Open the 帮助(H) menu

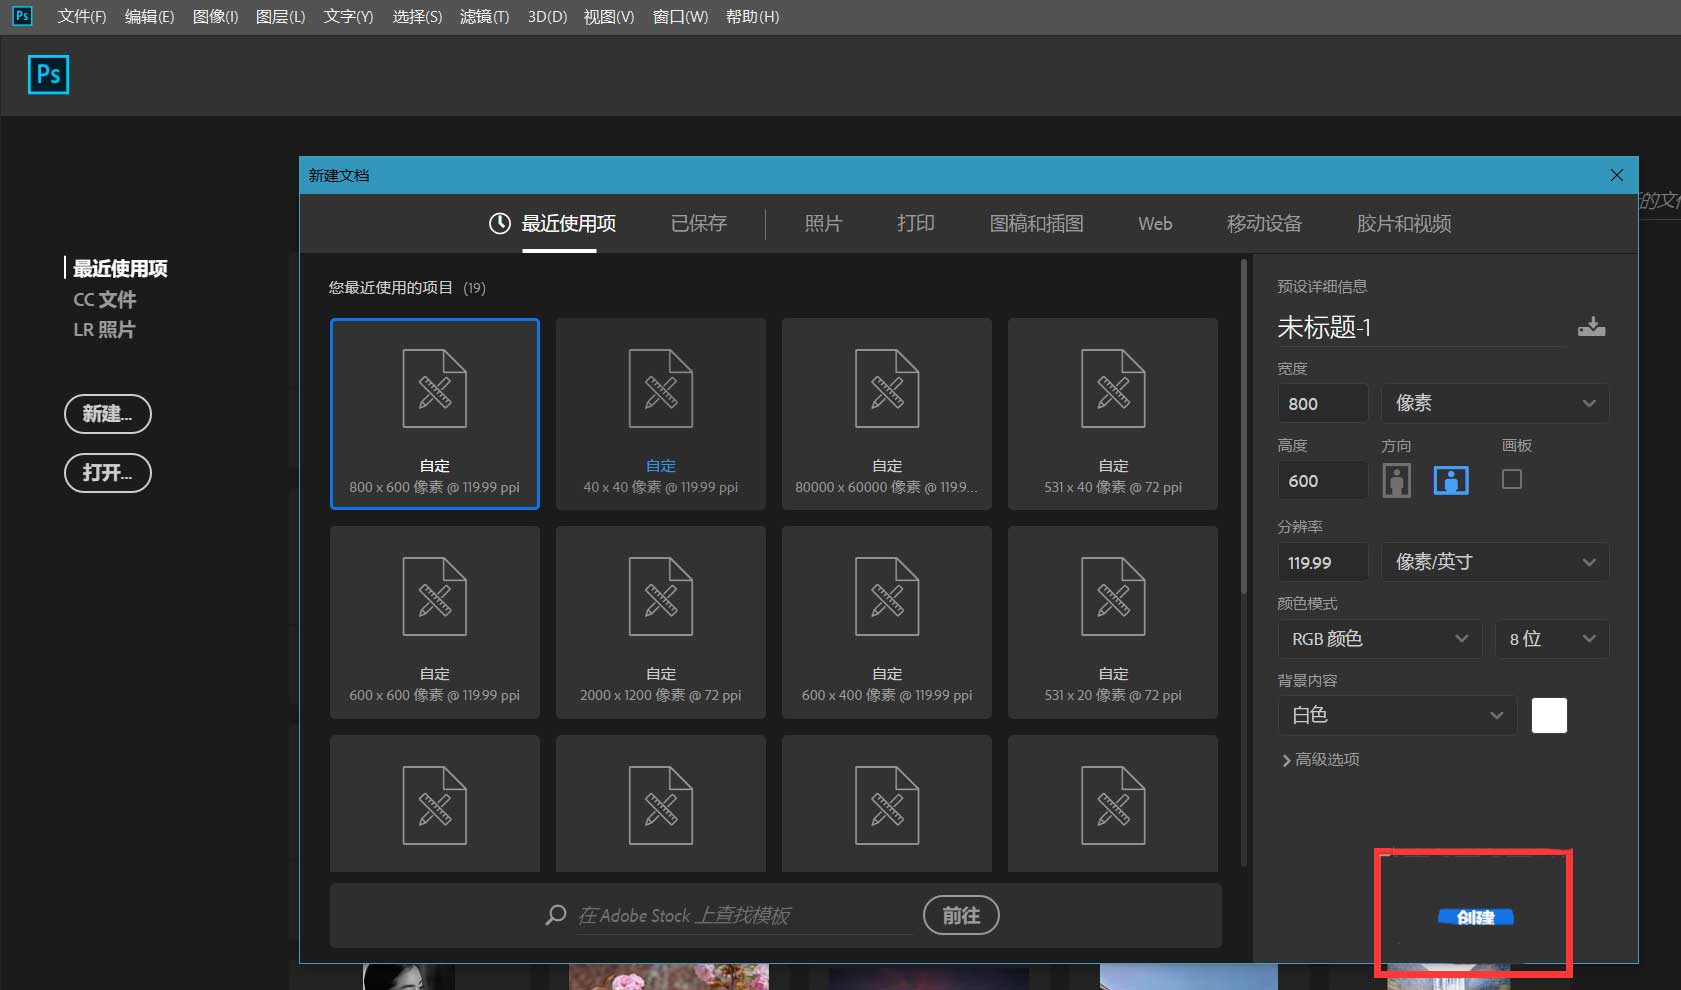point(752,16)
